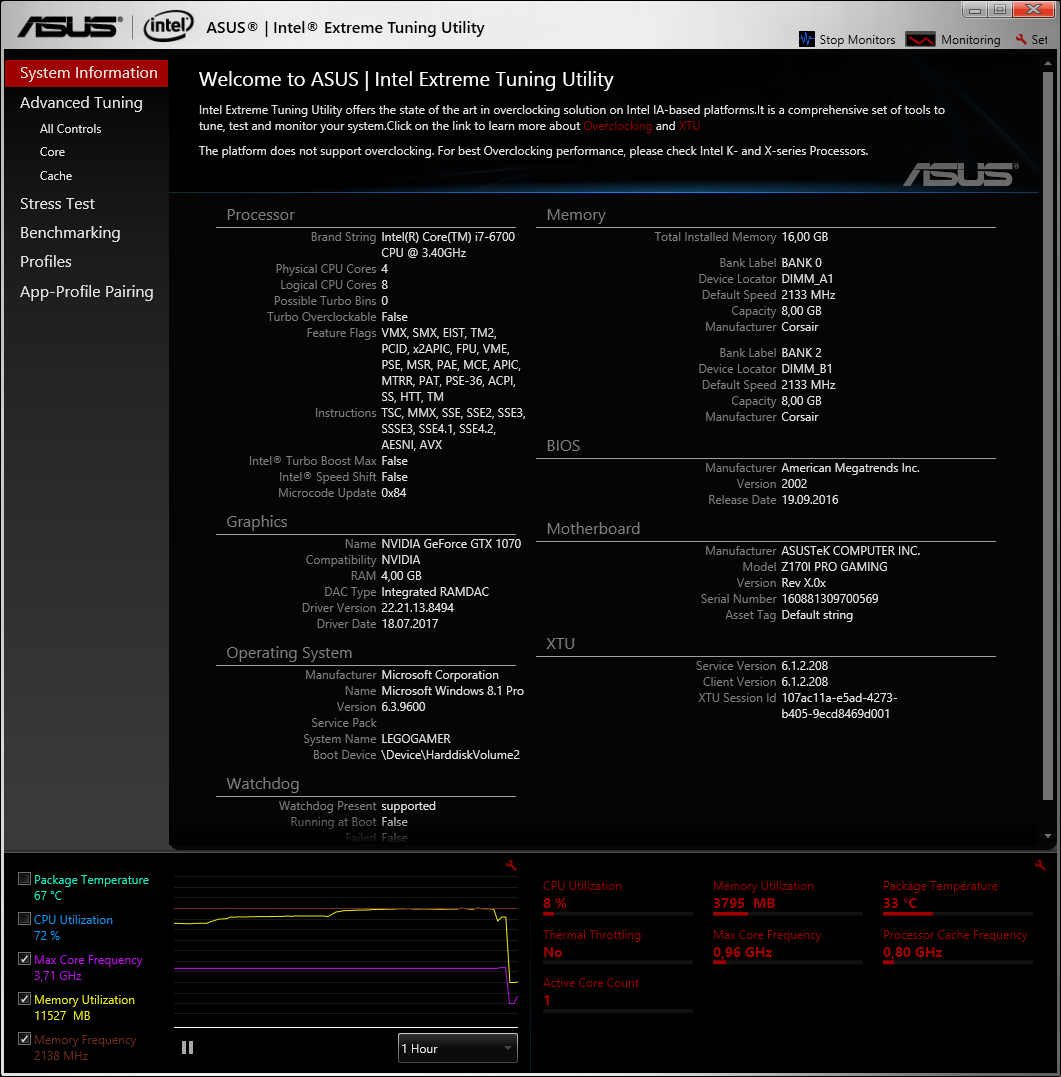
Task: Click scrollbar up arrow in main panel
Action: (1047, 63)
